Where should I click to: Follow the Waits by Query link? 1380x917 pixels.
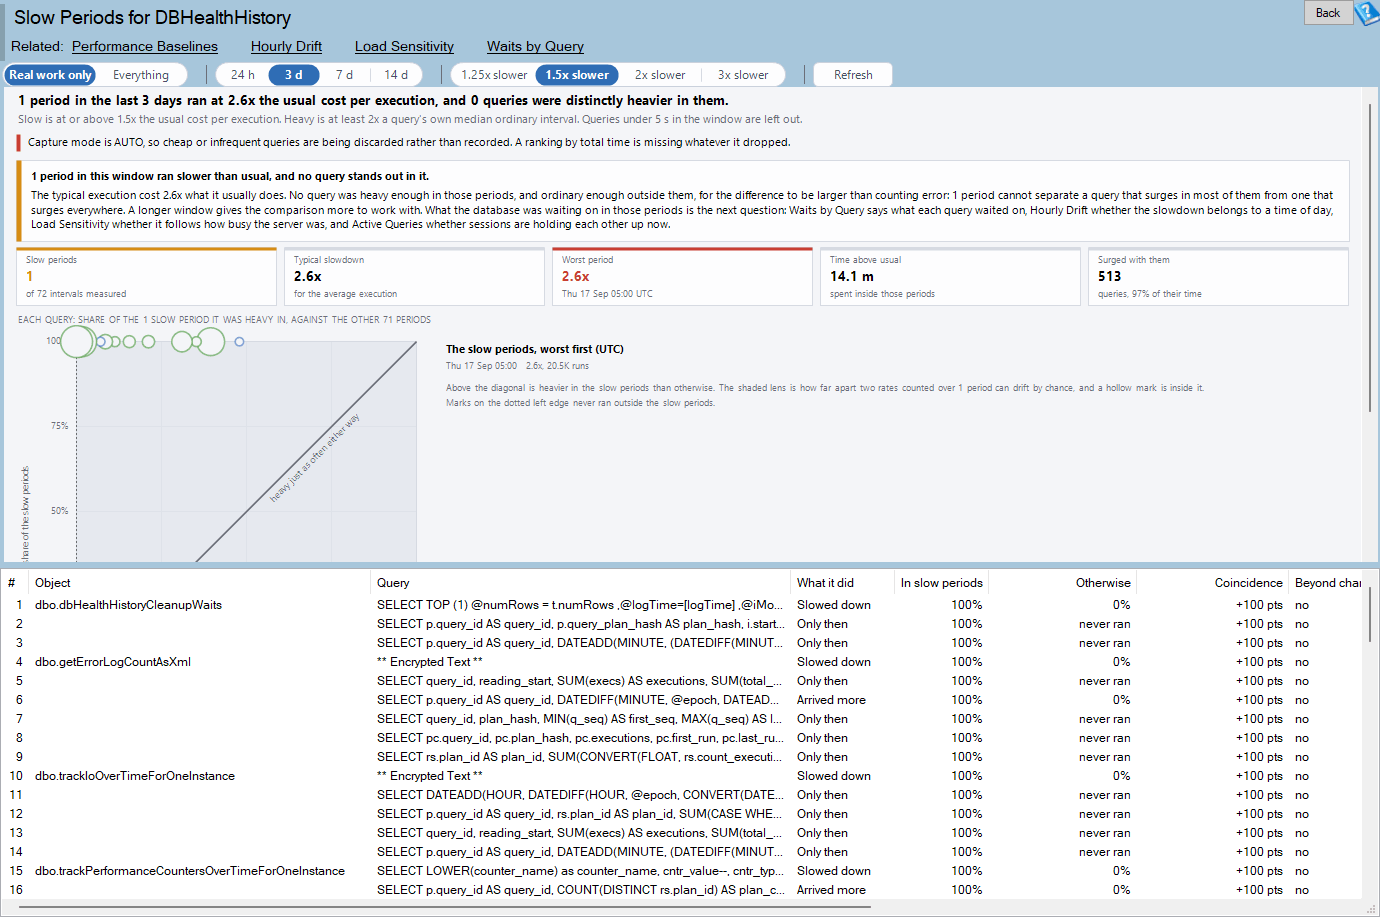[x=535, y=46]
